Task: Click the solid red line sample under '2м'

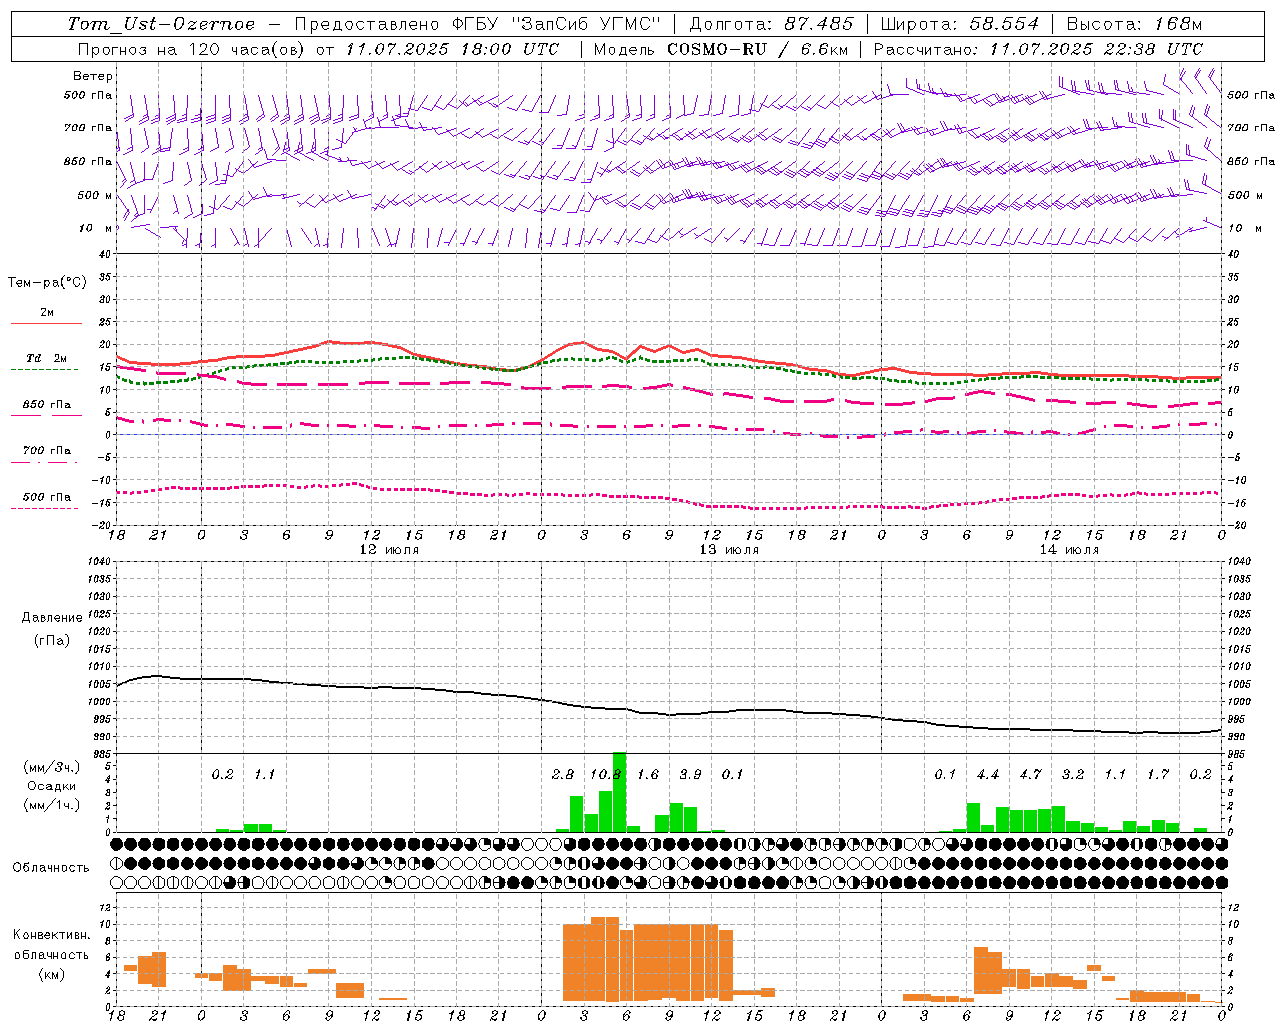Action: (x=46, y=324)
